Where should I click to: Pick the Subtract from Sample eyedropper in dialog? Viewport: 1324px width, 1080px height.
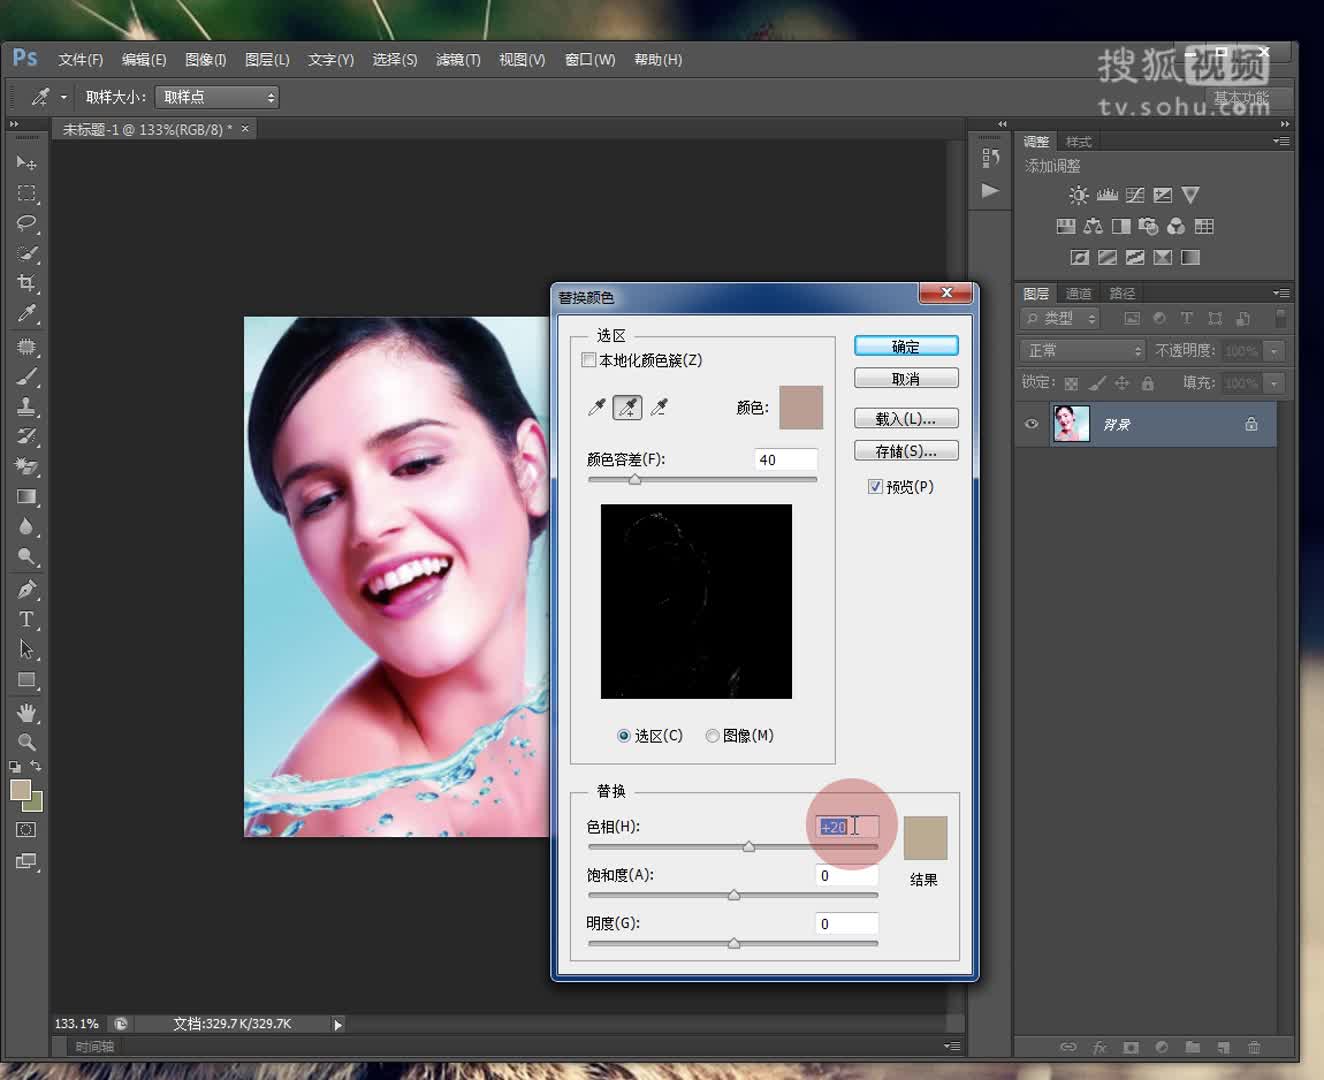[659, 407]
